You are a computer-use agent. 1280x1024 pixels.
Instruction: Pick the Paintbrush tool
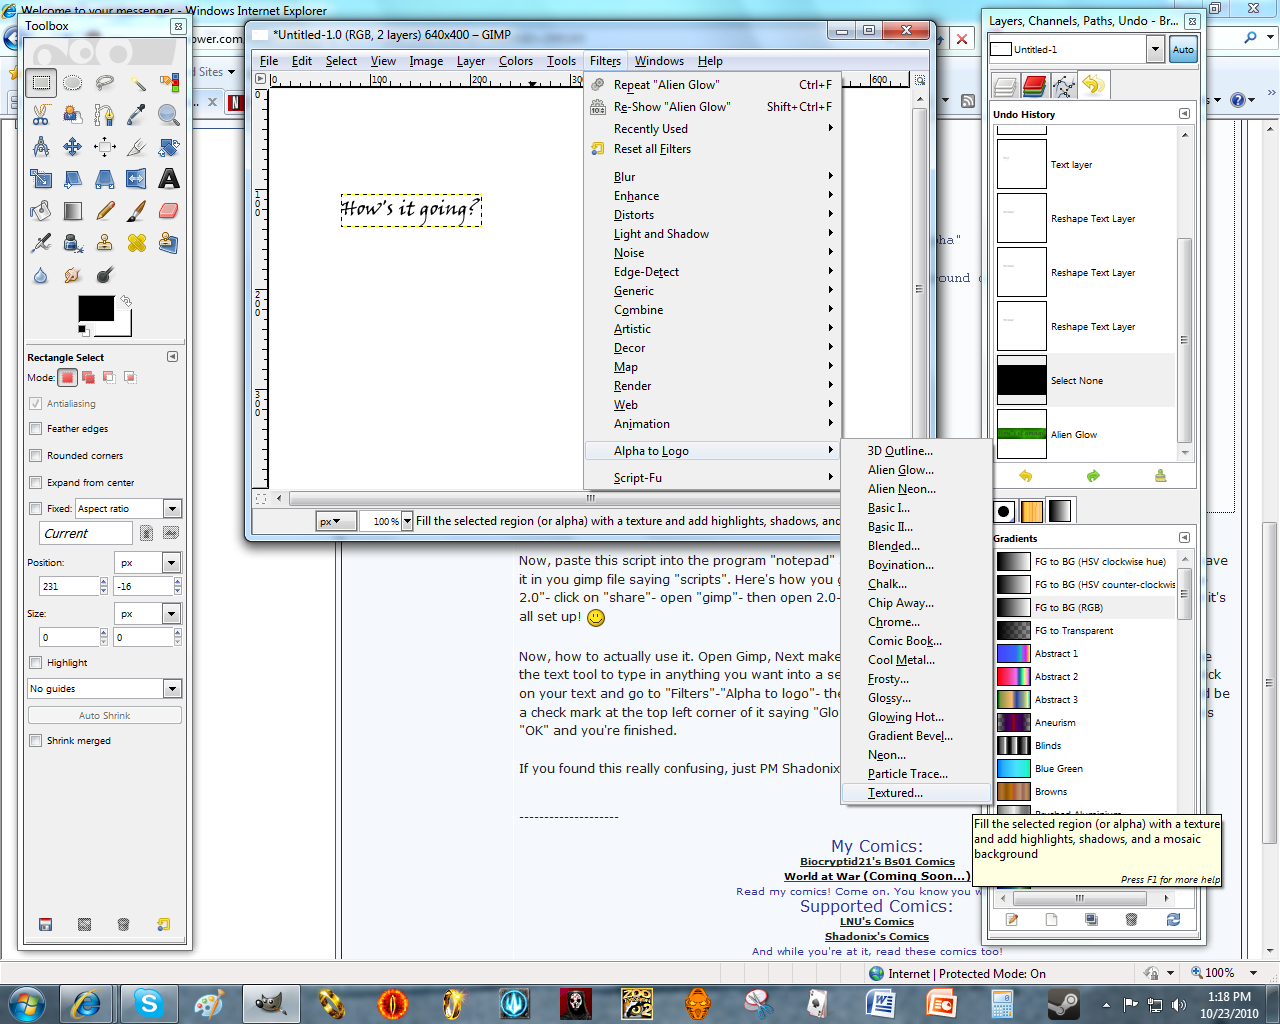(137, 211)
